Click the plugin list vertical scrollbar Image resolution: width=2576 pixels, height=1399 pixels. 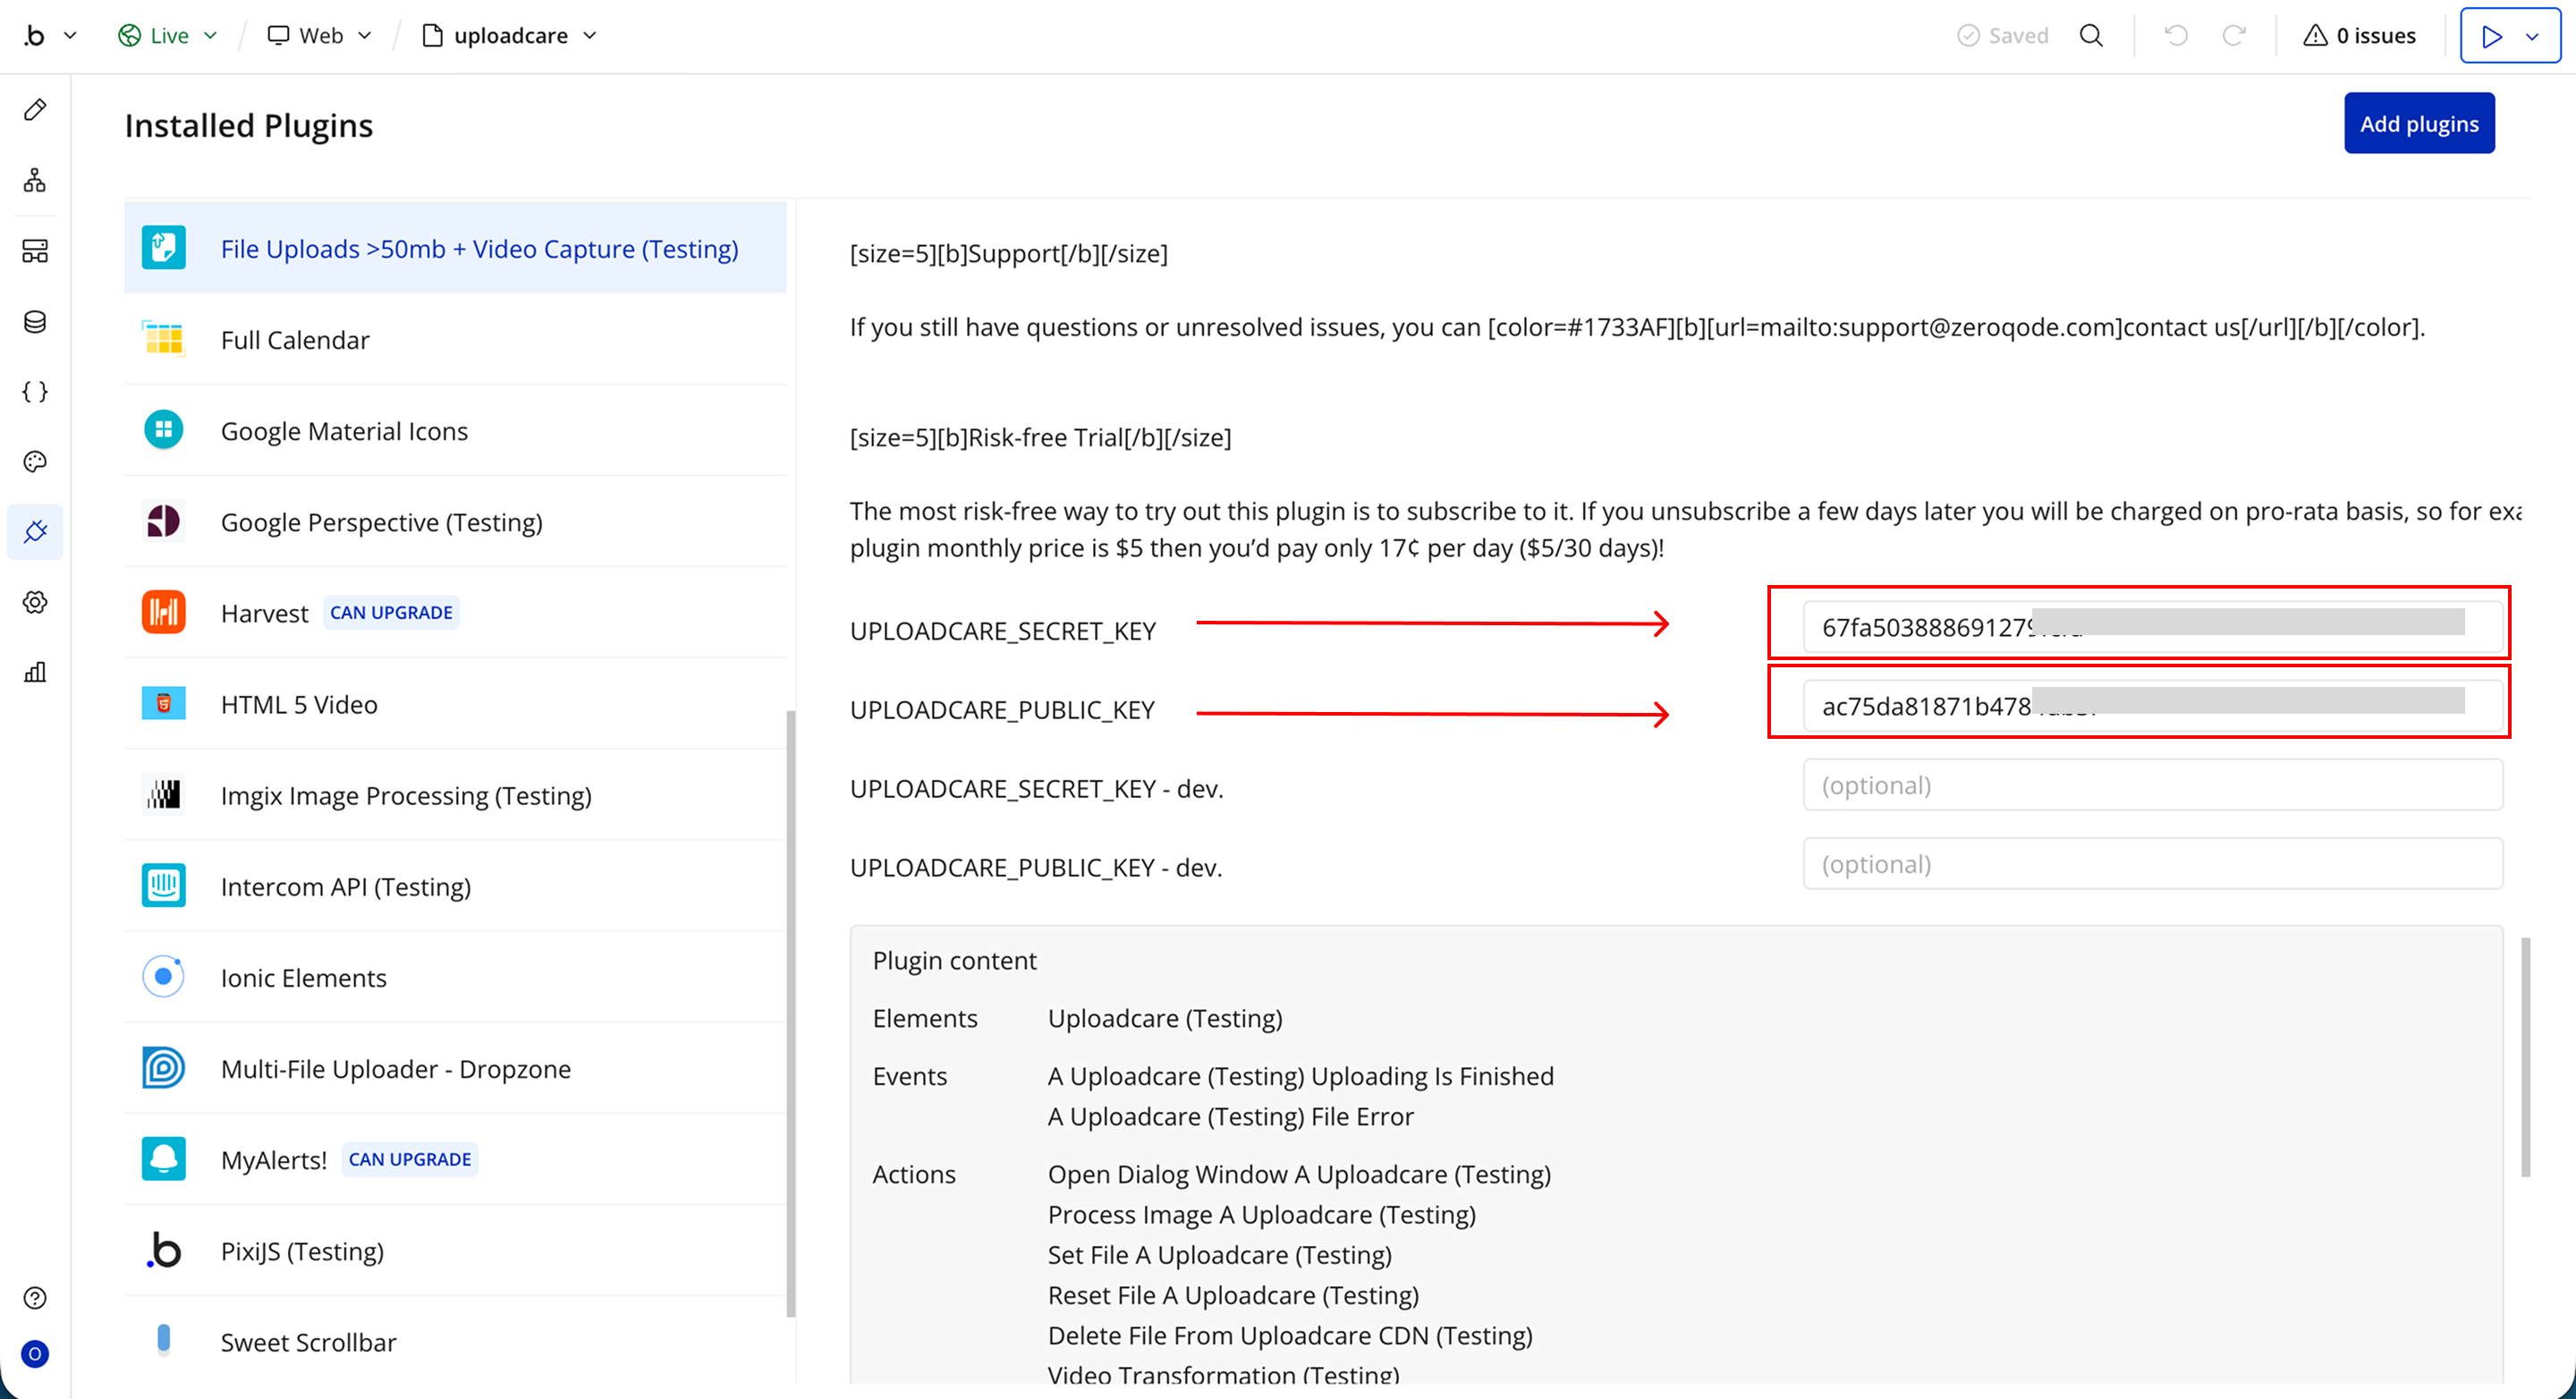point(791,1012)
